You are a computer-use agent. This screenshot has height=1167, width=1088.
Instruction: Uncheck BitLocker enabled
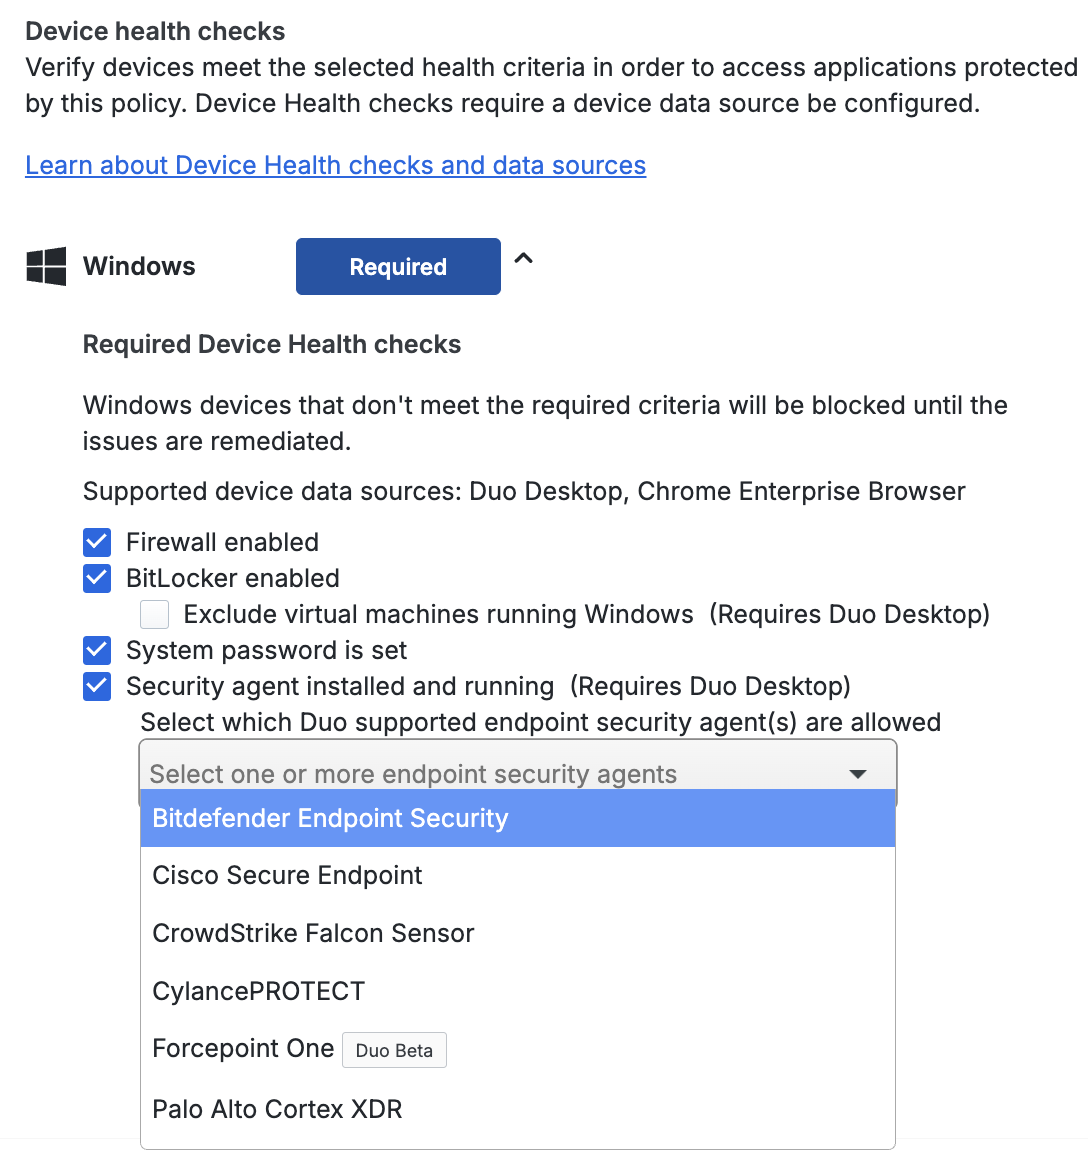point(96,578)
